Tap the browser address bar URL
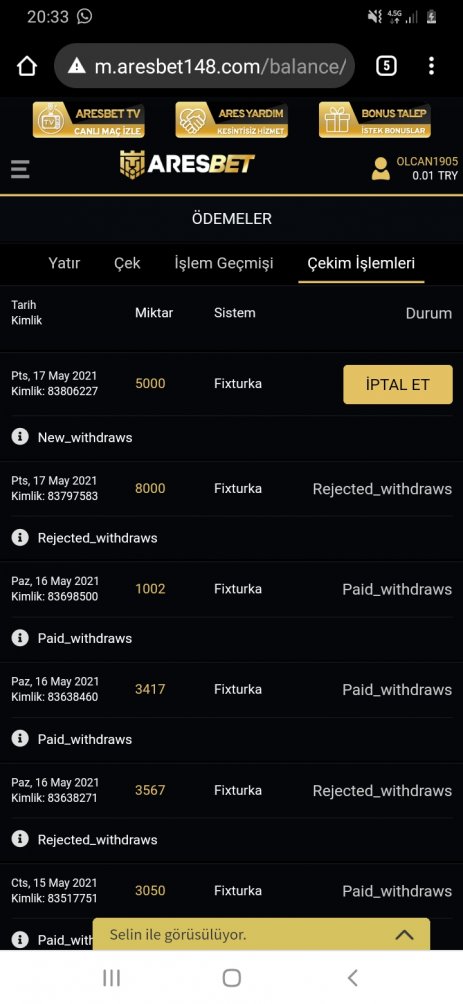Viewport: 463px width, 1004px height. [x=220, y=66]
